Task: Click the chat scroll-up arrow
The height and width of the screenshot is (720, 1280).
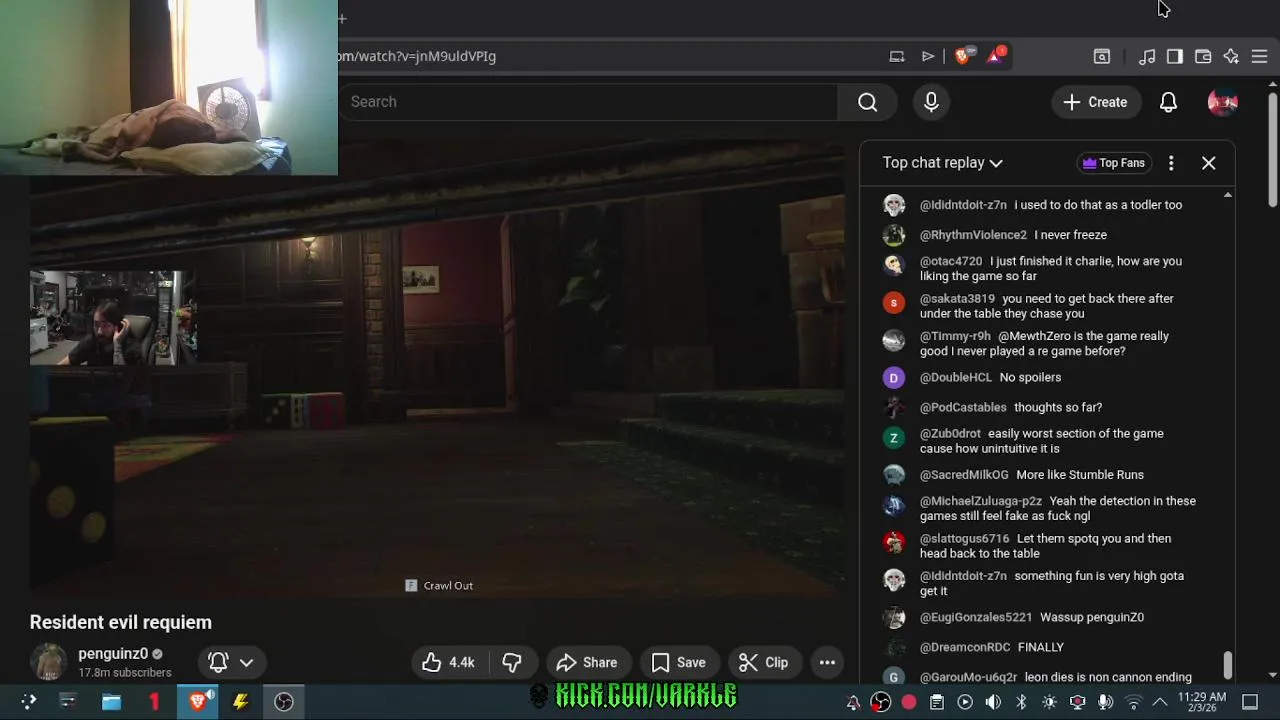Action: (1228, 195)
